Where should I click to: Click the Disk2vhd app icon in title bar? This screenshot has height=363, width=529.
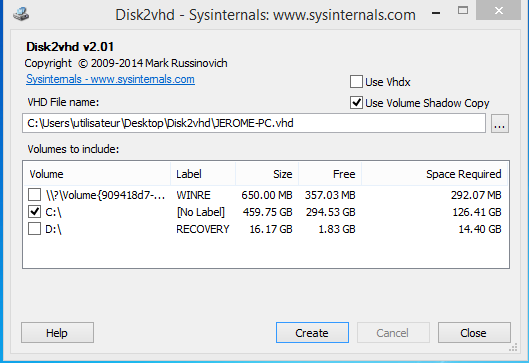click(21, 14)
